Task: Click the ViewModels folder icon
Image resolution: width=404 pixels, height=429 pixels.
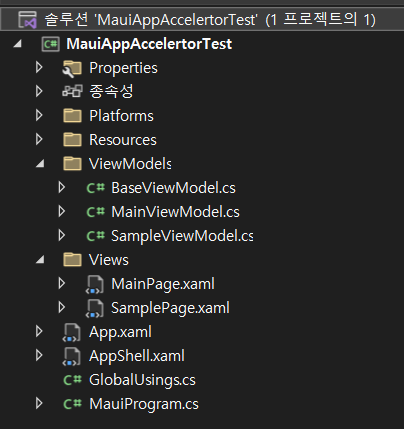Action: pyautogui.click(x=72, y=164)
